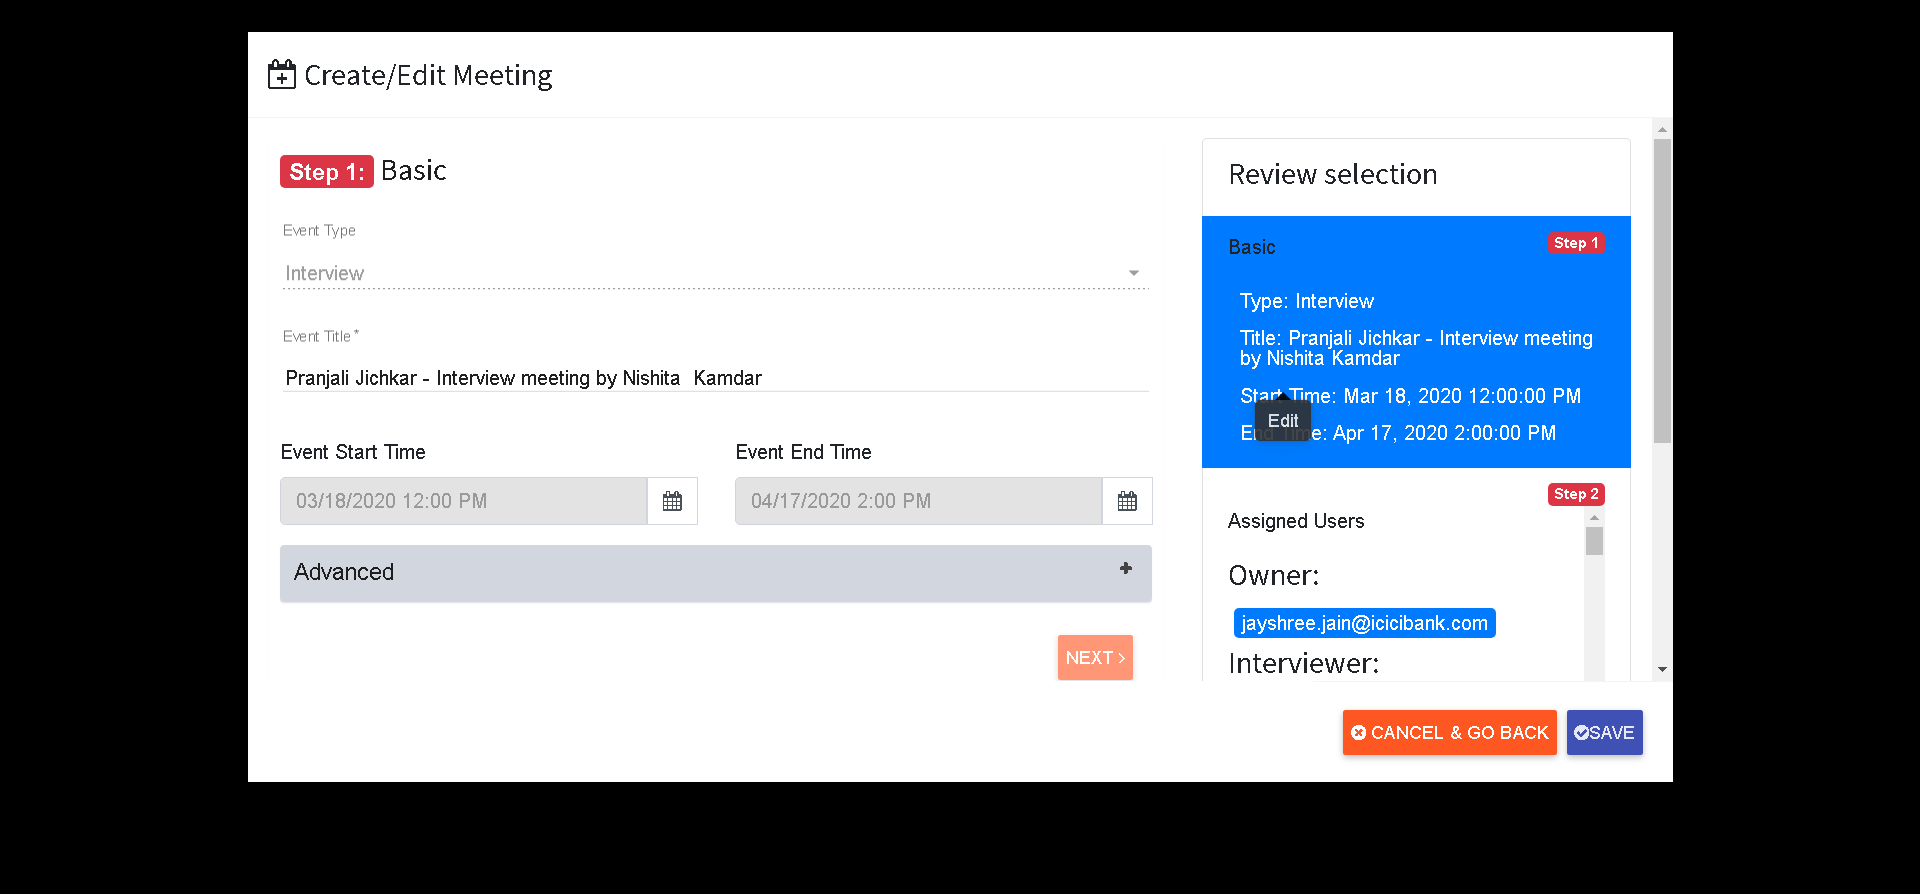Image resolution: width=1920 pixels, height=894 pixels.
Task: Click the SAVE button
Action: (x=1604, y=733)
